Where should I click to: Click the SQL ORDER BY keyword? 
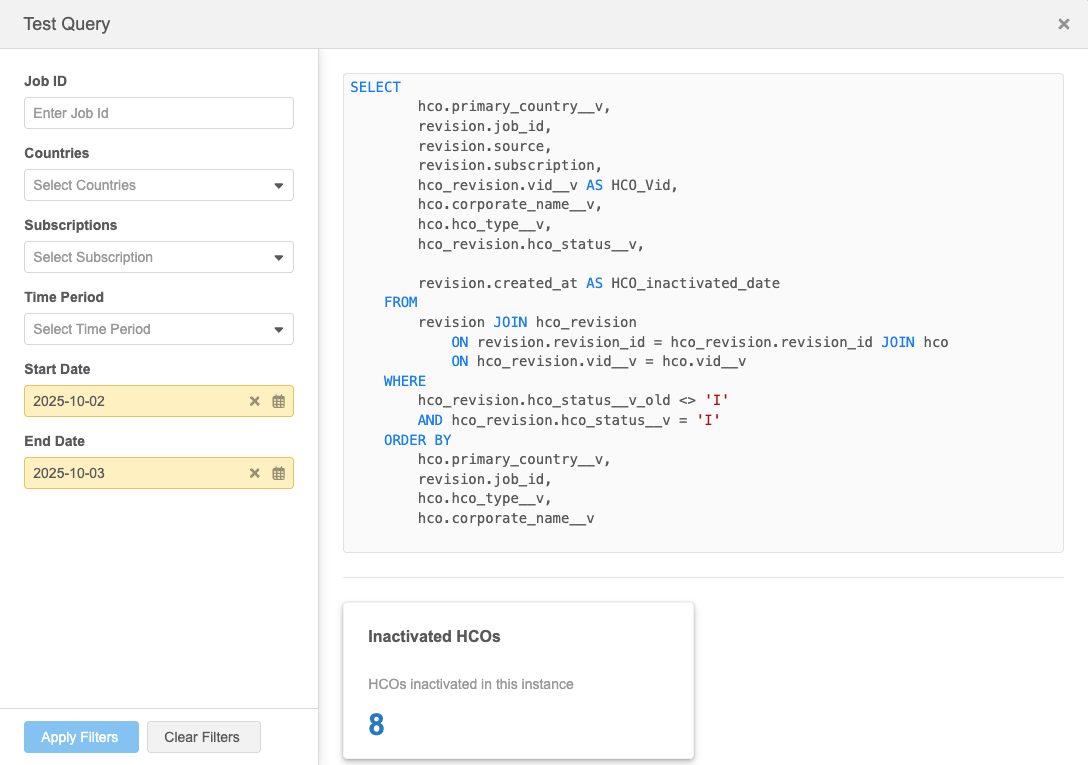pos(417,440)
